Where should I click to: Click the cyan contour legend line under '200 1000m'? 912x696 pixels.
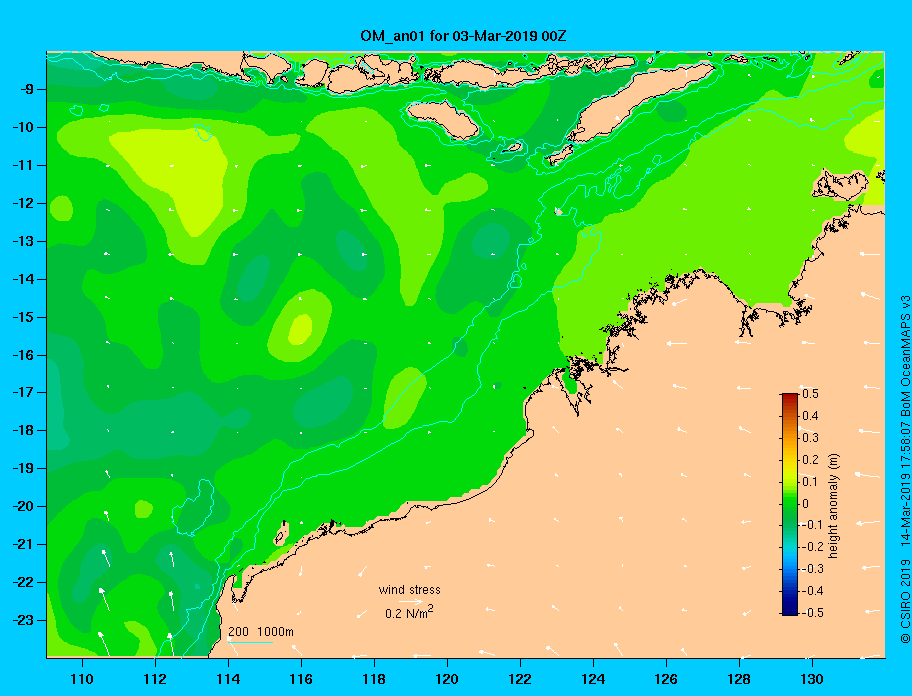coord(250,642)
